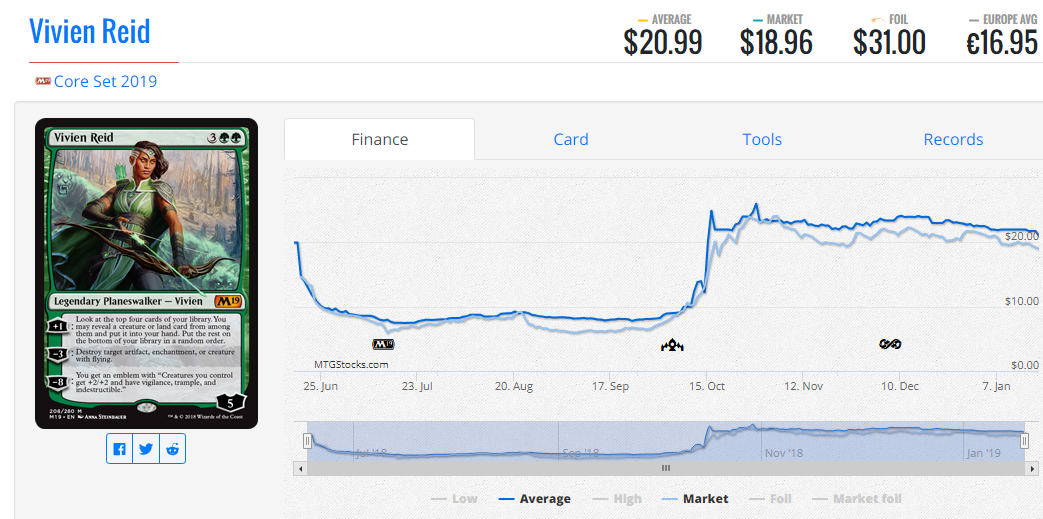1043x519 pixels.
Task: Open the Tools tab
Action: pos(762,139)
